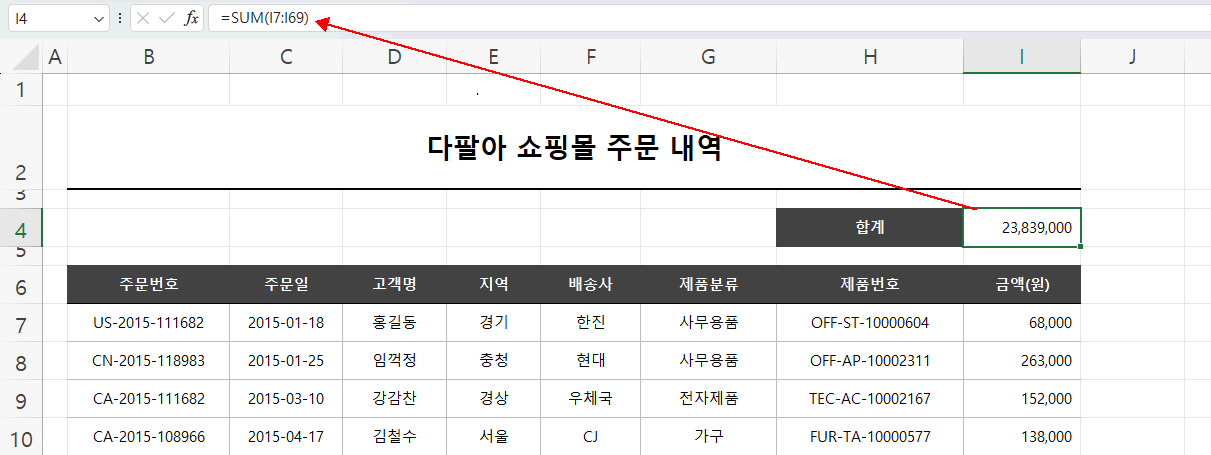Click the region cell 충청
1211x455 pixels.
pos(494,361)
